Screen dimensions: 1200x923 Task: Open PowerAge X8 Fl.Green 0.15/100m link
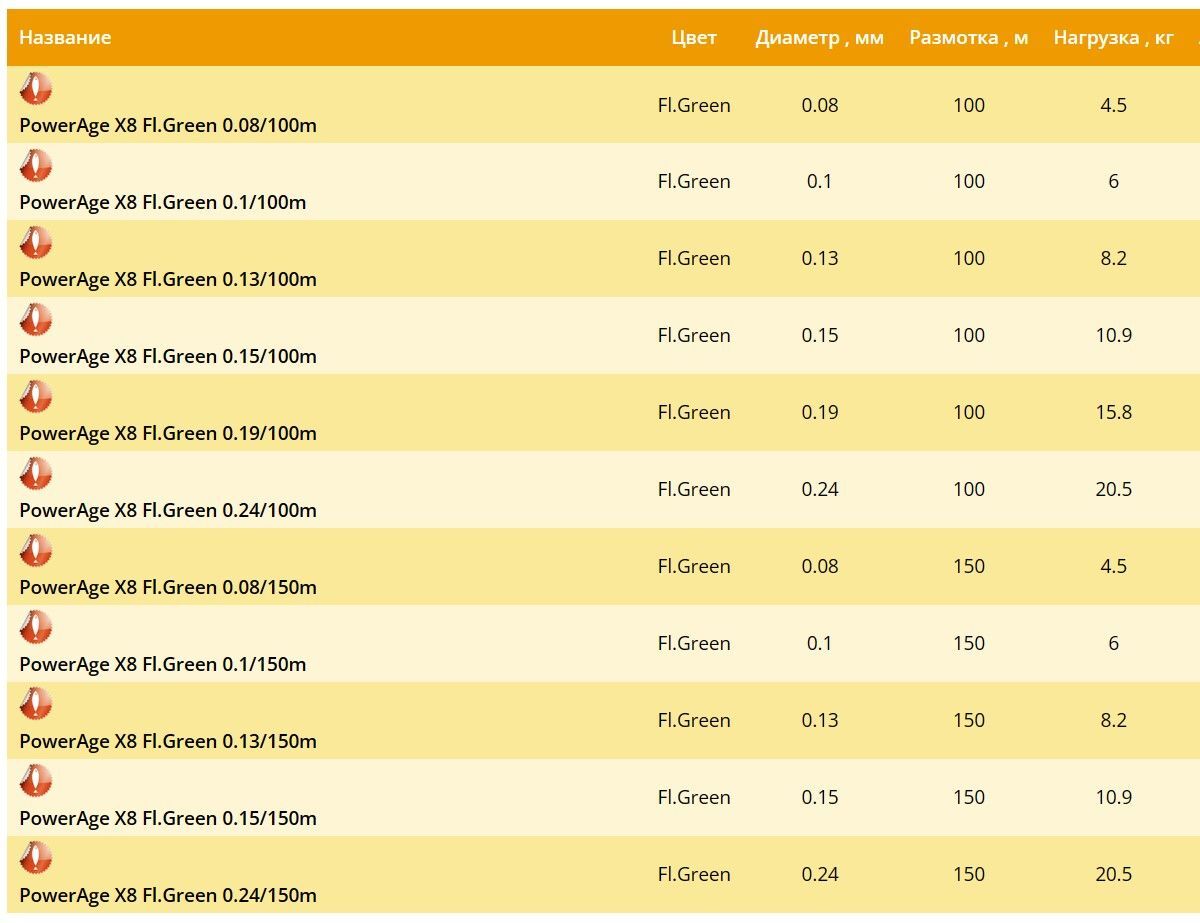click(168, 357)
